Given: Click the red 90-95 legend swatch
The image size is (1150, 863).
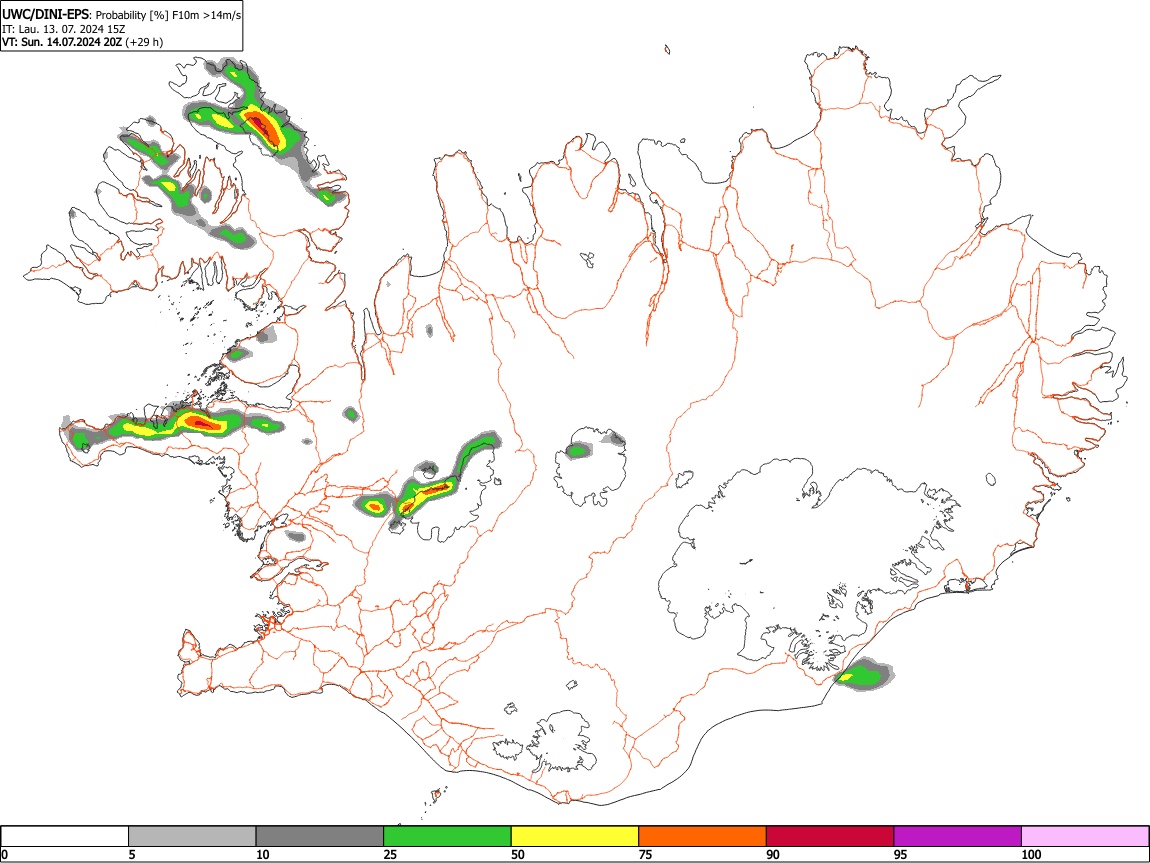Looking at the screenshot, I should click(x=830, y=837).
